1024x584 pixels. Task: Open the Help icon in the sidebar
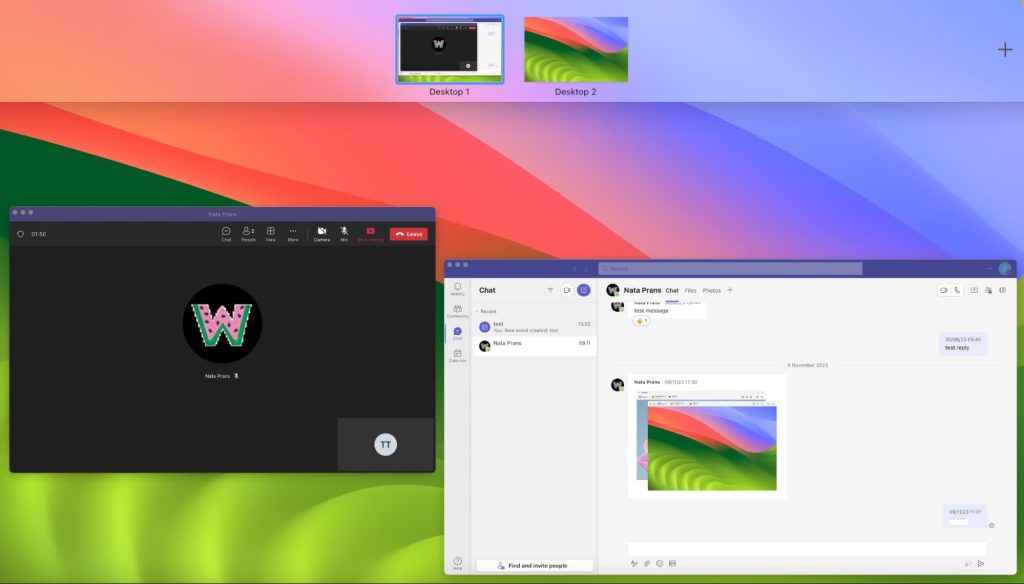click(x=457, y=561)
